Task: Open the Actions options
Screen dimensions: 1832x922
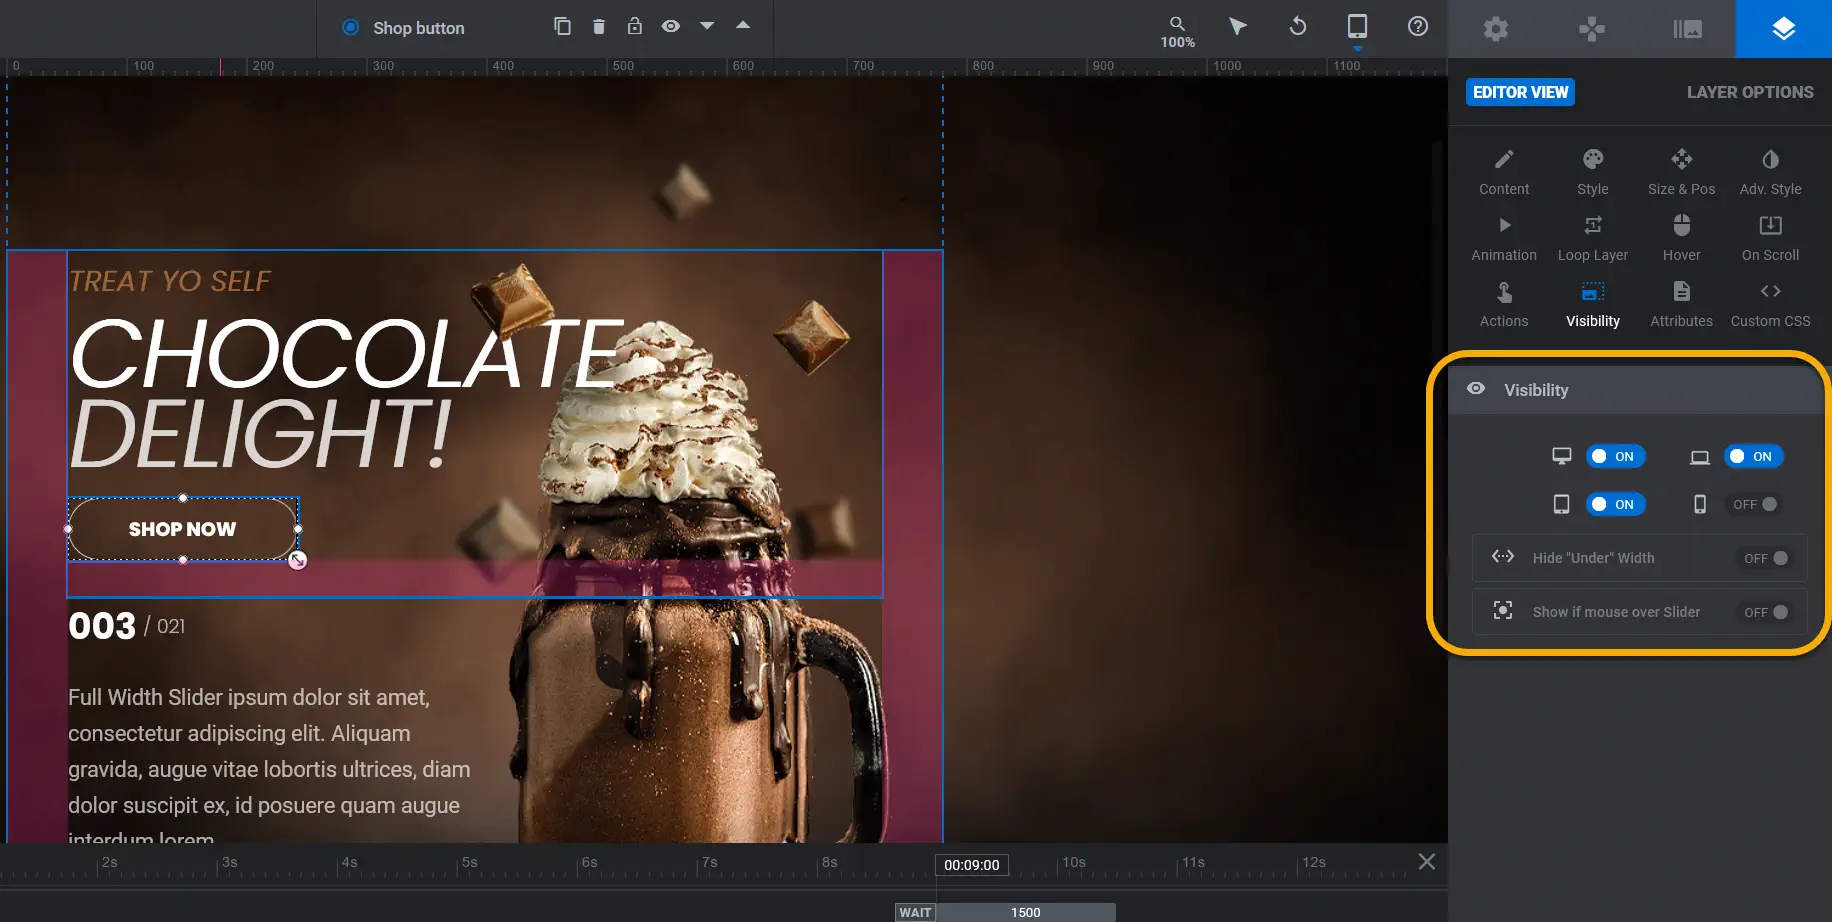Action: tap(1504, 305)
